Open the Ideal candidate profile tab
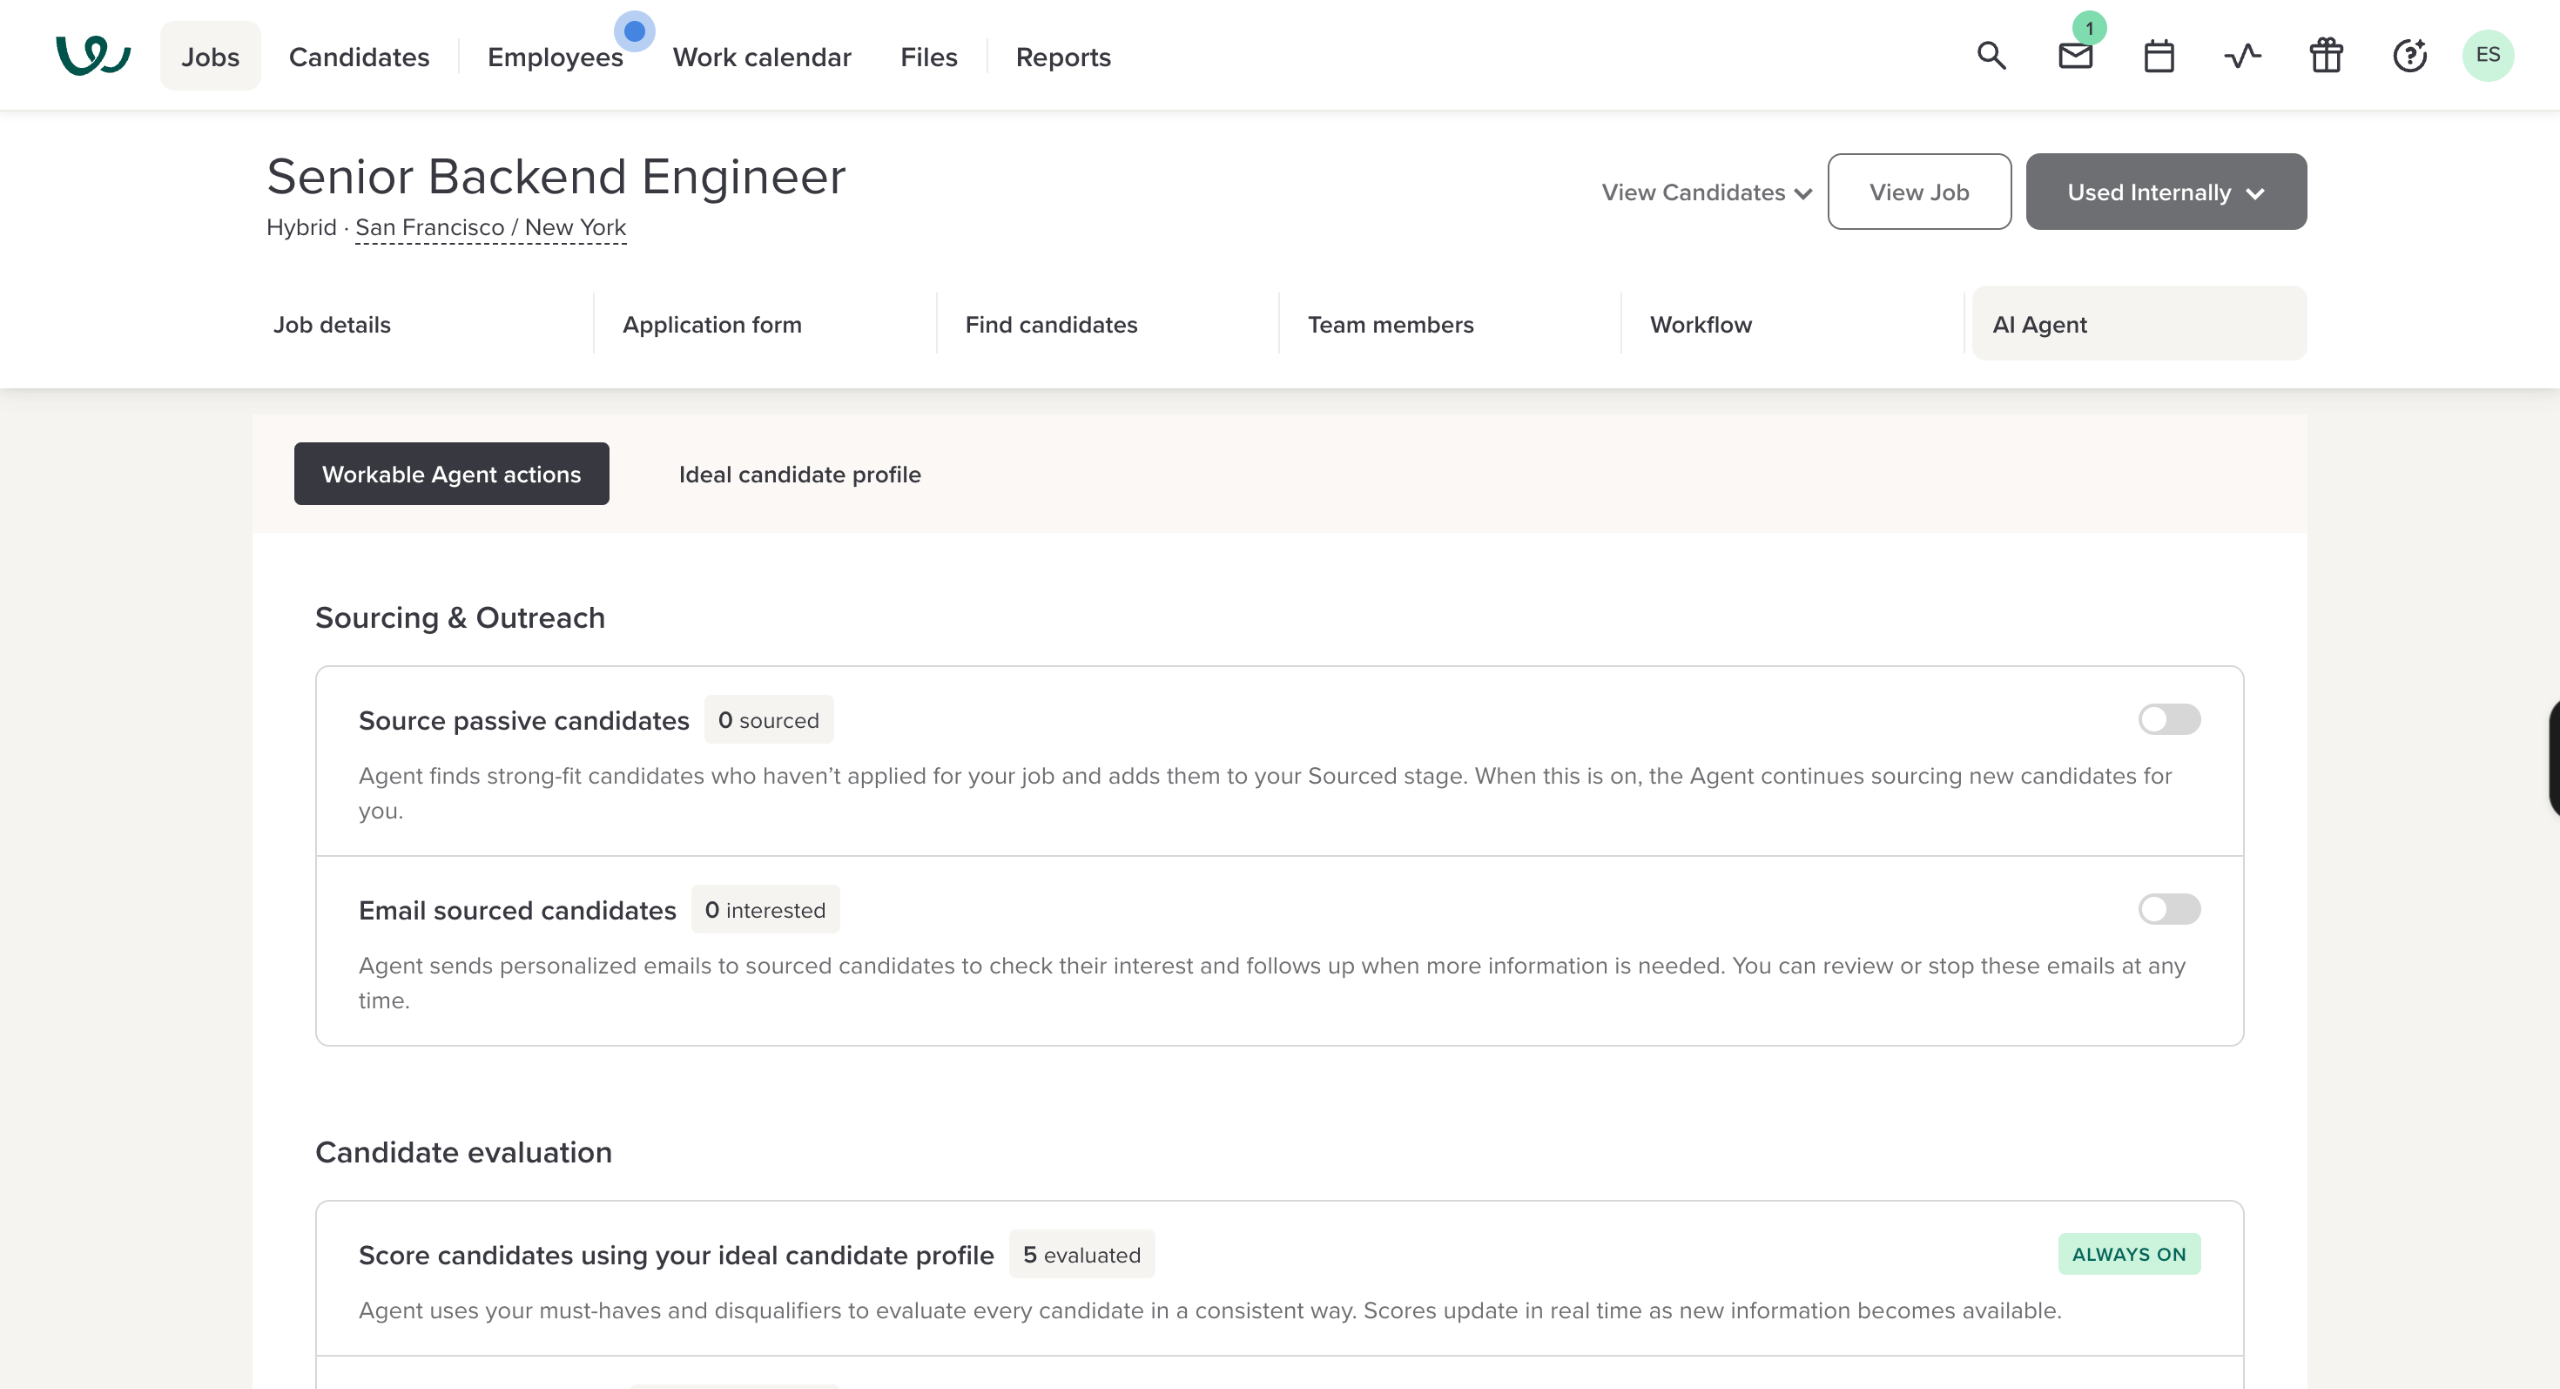The image size is (2560, 1389). pyautogui.click(x=799, y=474)
